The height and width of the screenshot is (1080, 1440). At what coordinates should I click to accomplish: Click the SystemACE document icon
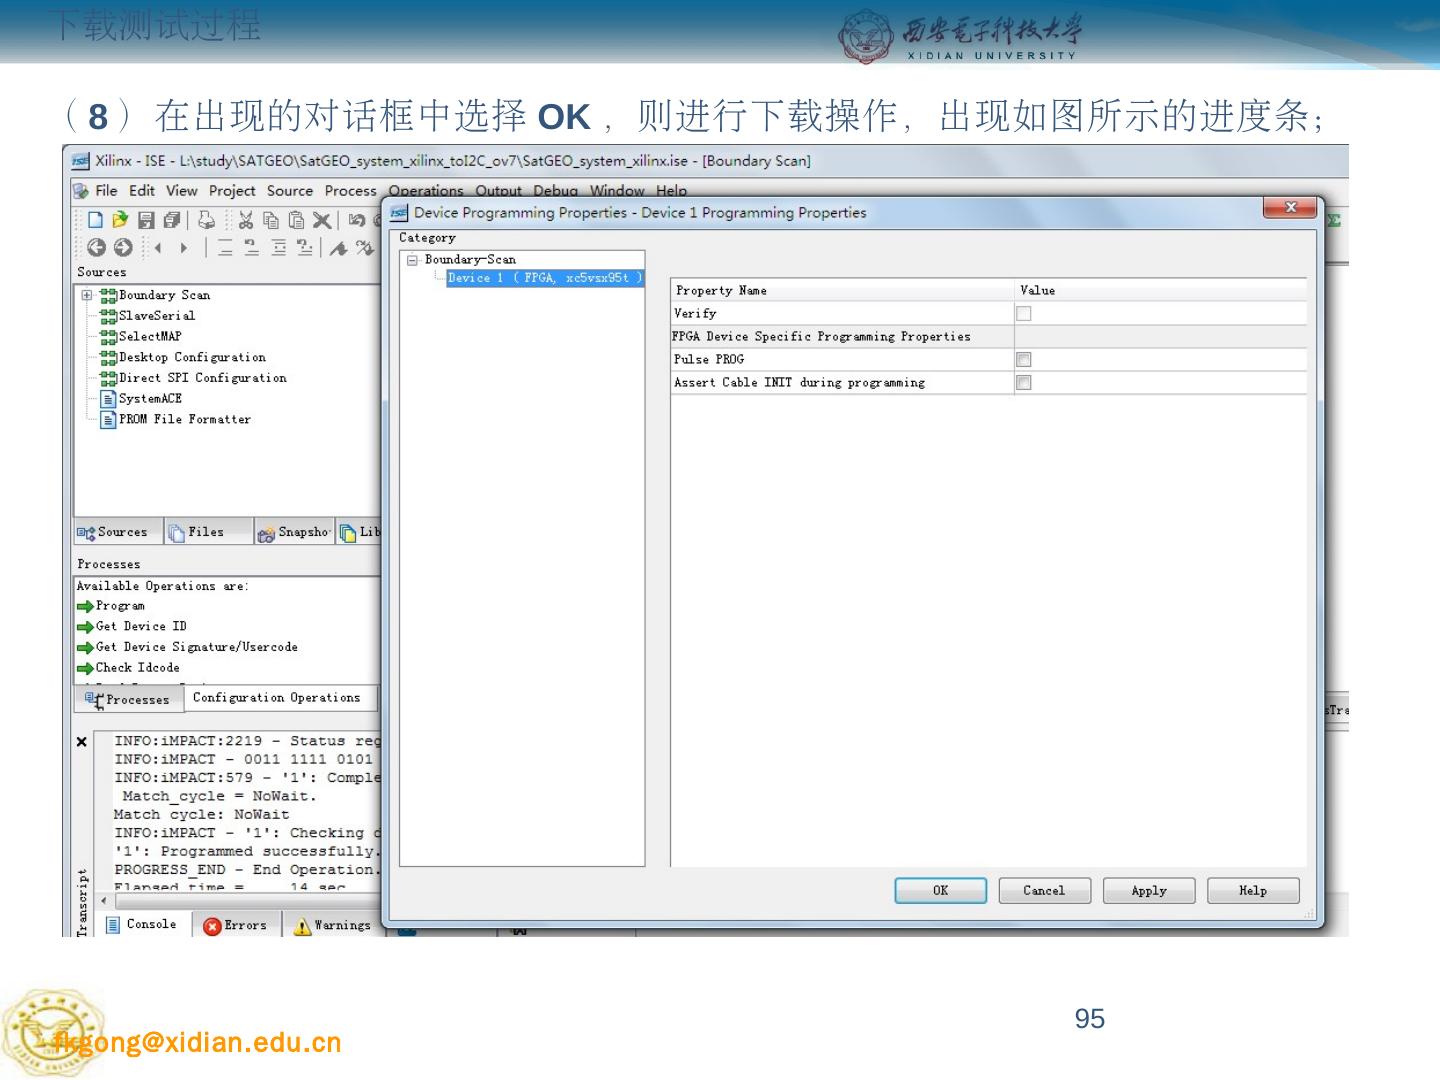coord(109,399)
